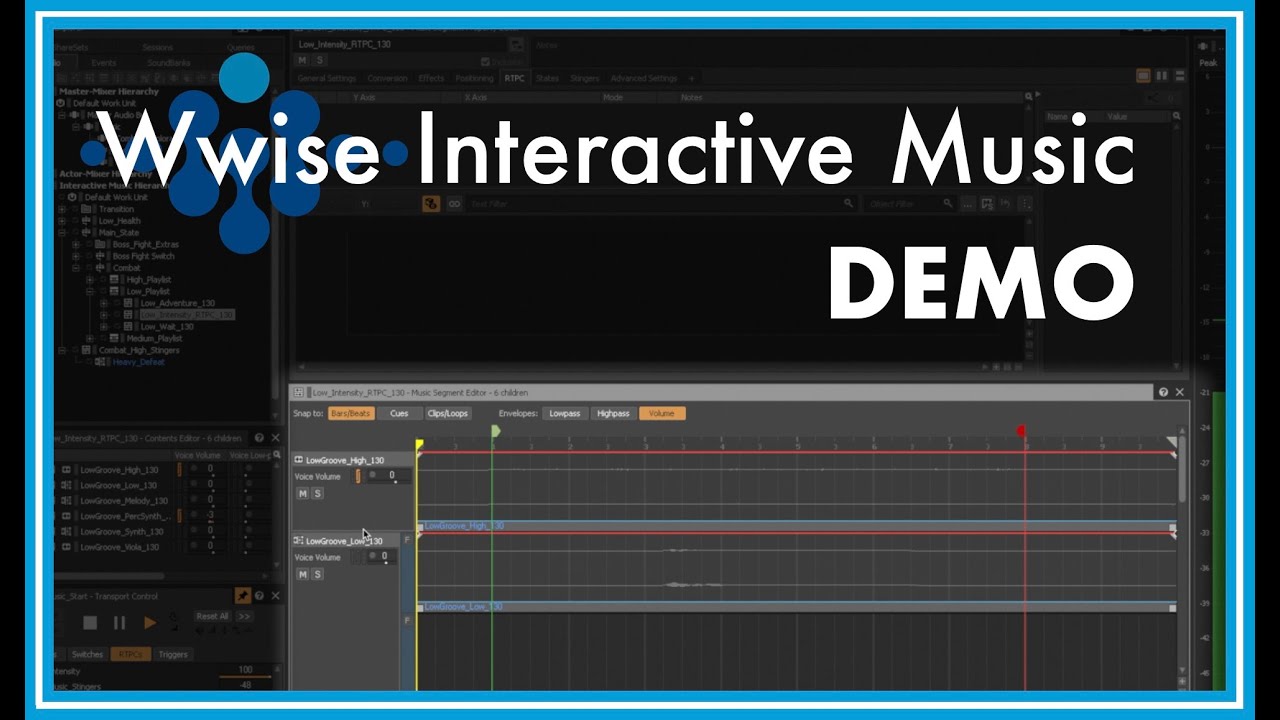
Task: Toggle Clips/Loops snap option
Action: [447, 413]
